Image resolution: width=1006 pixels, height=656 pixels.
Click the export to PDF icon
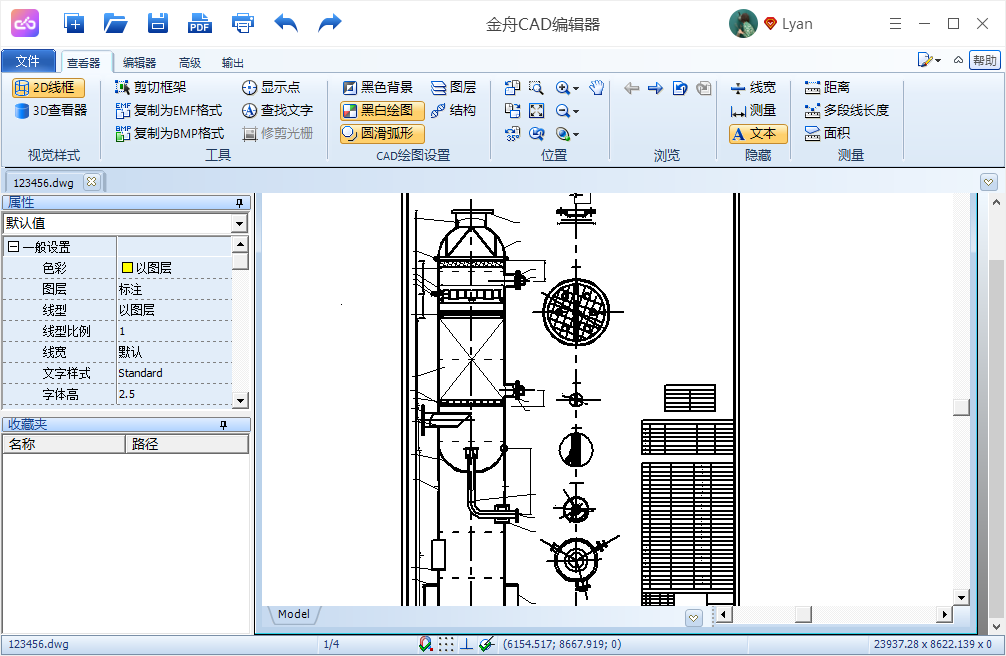[x=200, y=23]
